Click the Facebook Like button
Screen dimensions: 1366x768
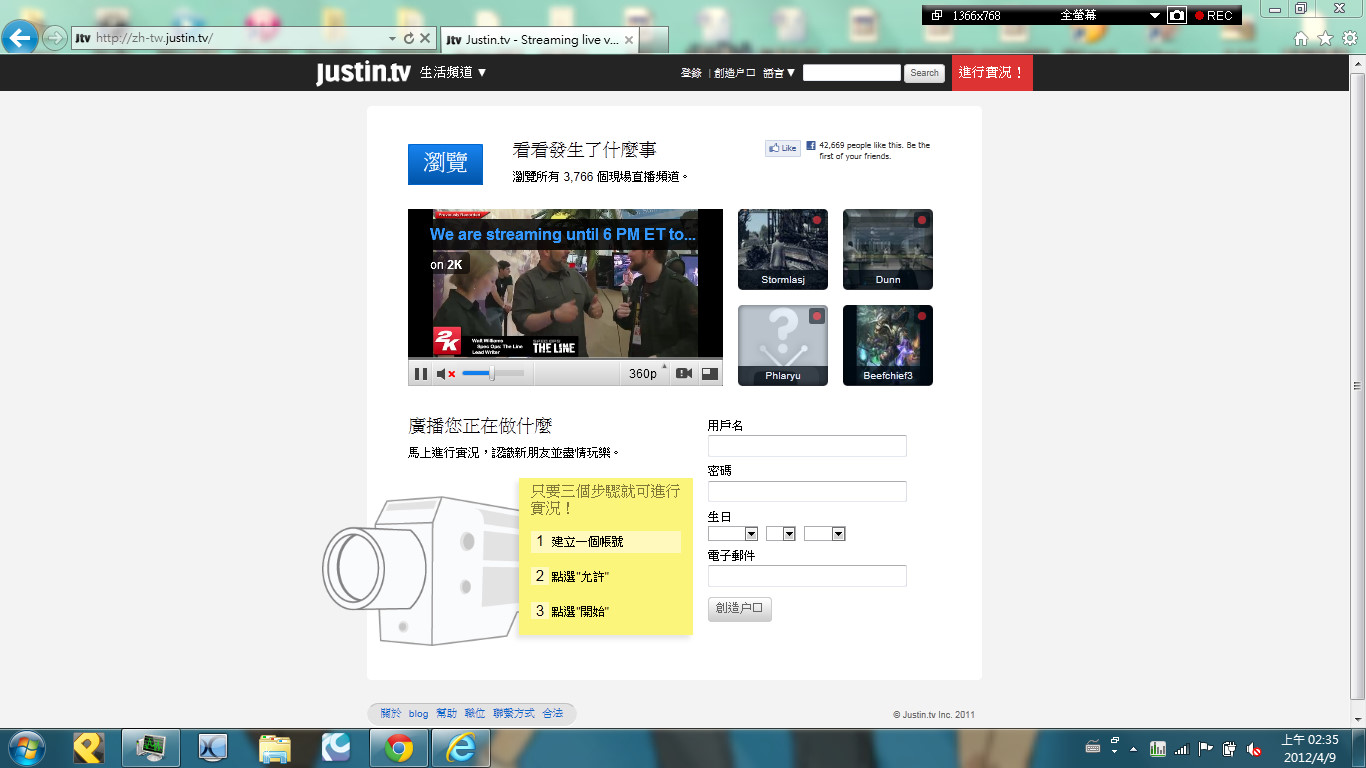(x=783, y=148)
